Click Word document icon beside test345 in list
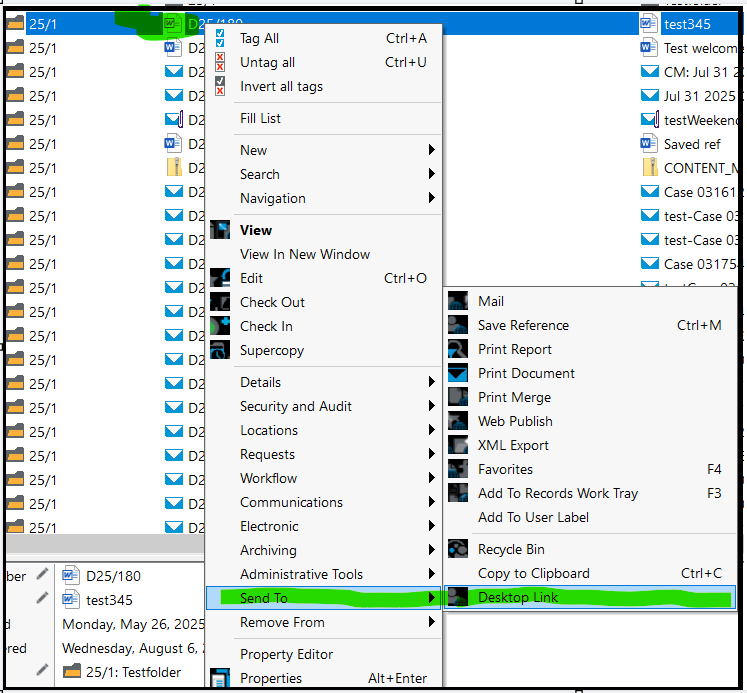The image size is (747, 693). click(x=648, y=24)
